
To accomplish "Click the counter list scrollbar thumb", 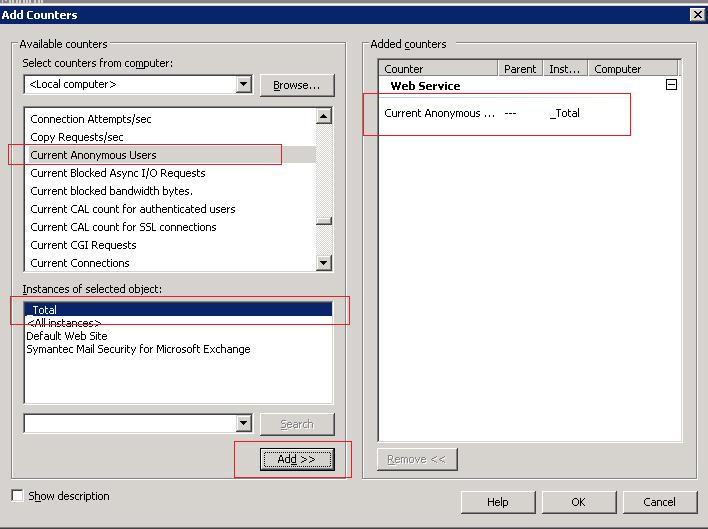I will [324, 221].
